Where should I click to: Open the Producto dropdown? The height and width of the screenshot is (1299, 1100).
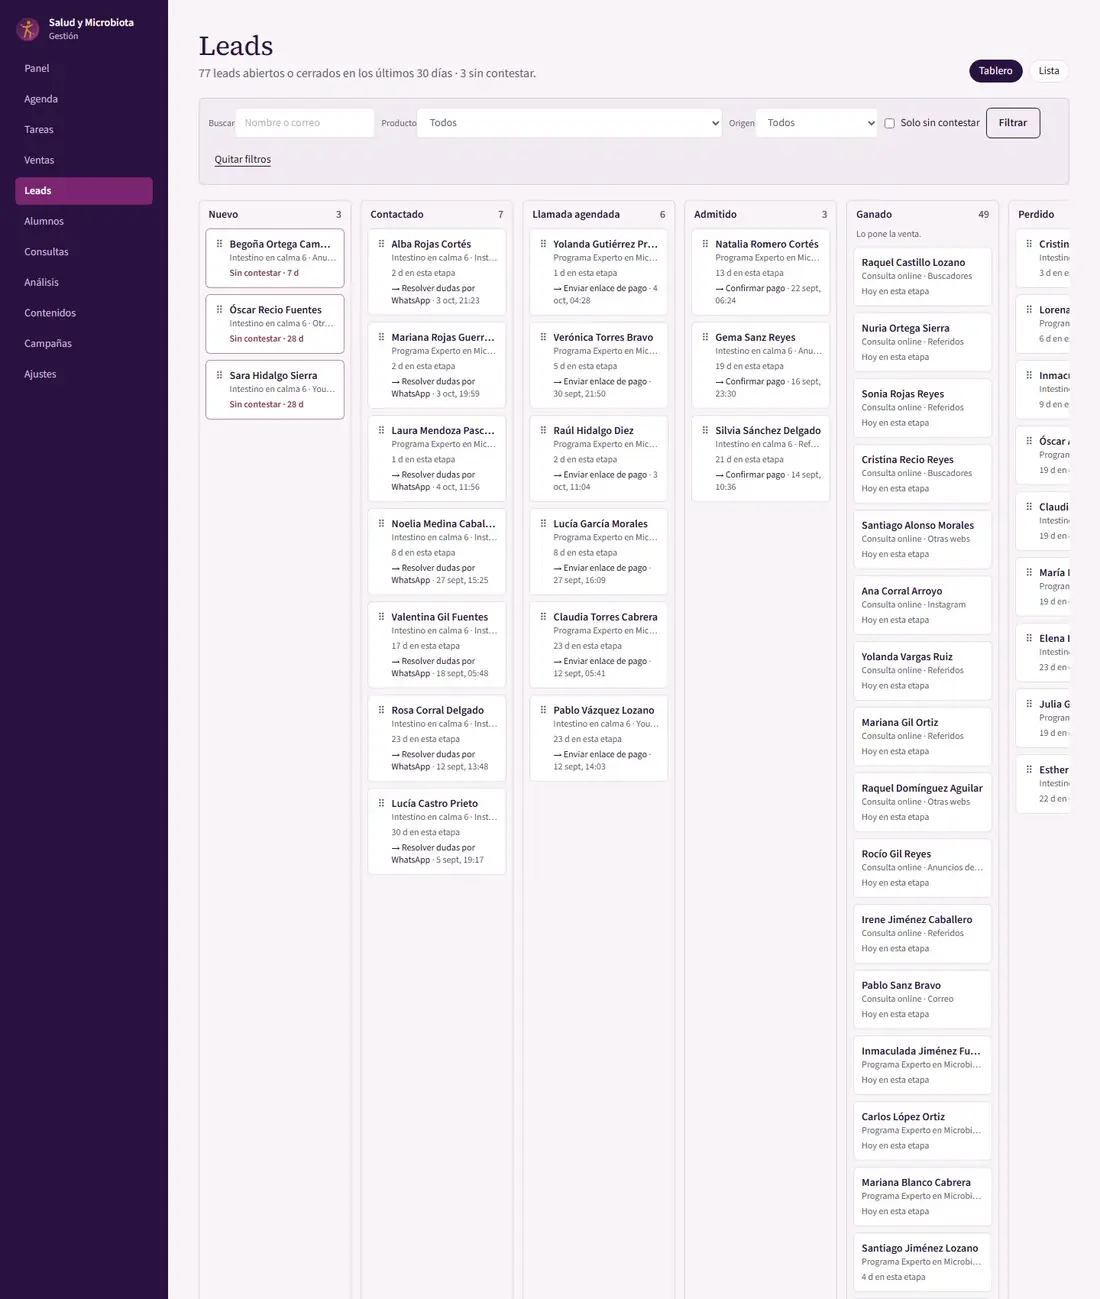coord(569,123)
